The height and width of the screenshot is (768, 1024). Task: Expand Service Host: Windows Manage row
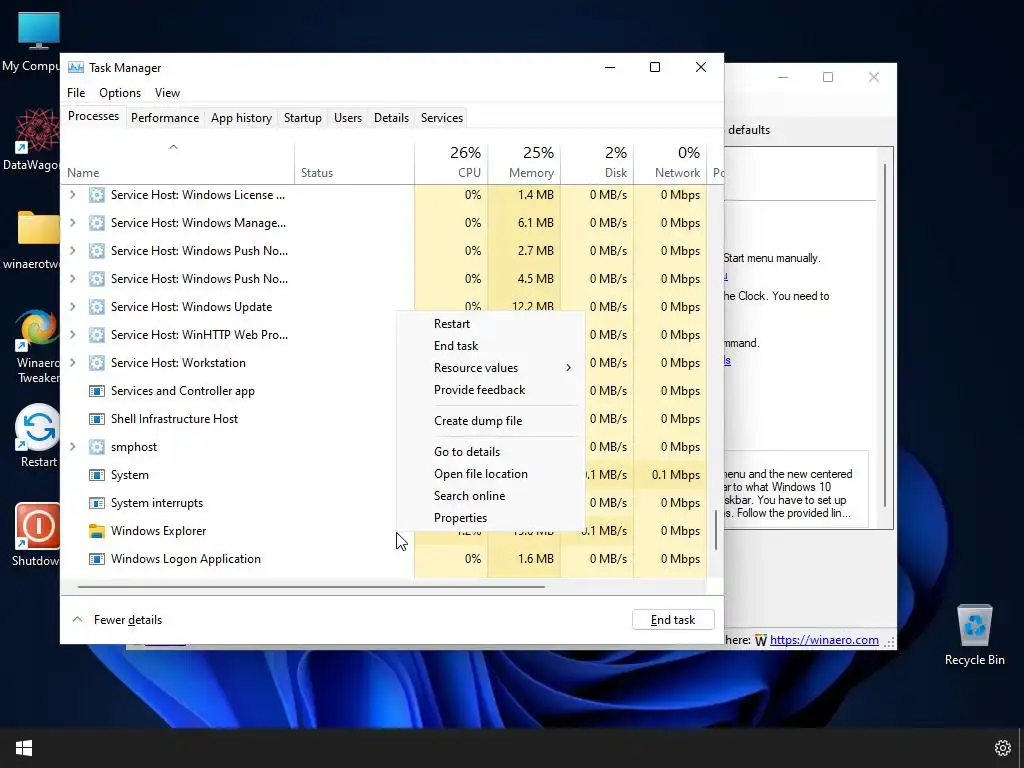(72, 223)
